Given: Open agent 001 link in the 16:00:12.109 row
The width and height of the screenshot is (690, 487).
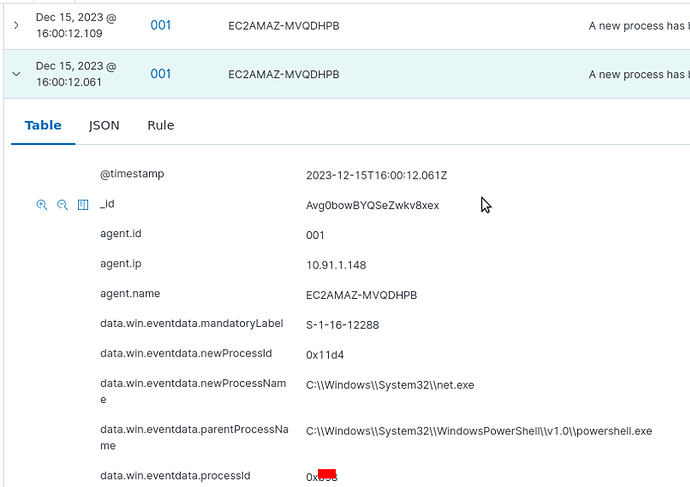Looking at the screenshot, I should tap(161, 24).
